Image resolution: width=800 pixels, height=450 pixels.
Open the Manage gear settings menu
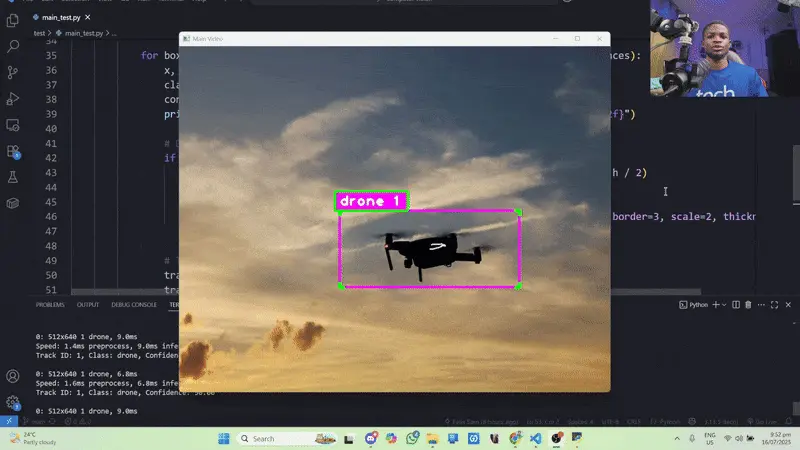click(13, 402)
